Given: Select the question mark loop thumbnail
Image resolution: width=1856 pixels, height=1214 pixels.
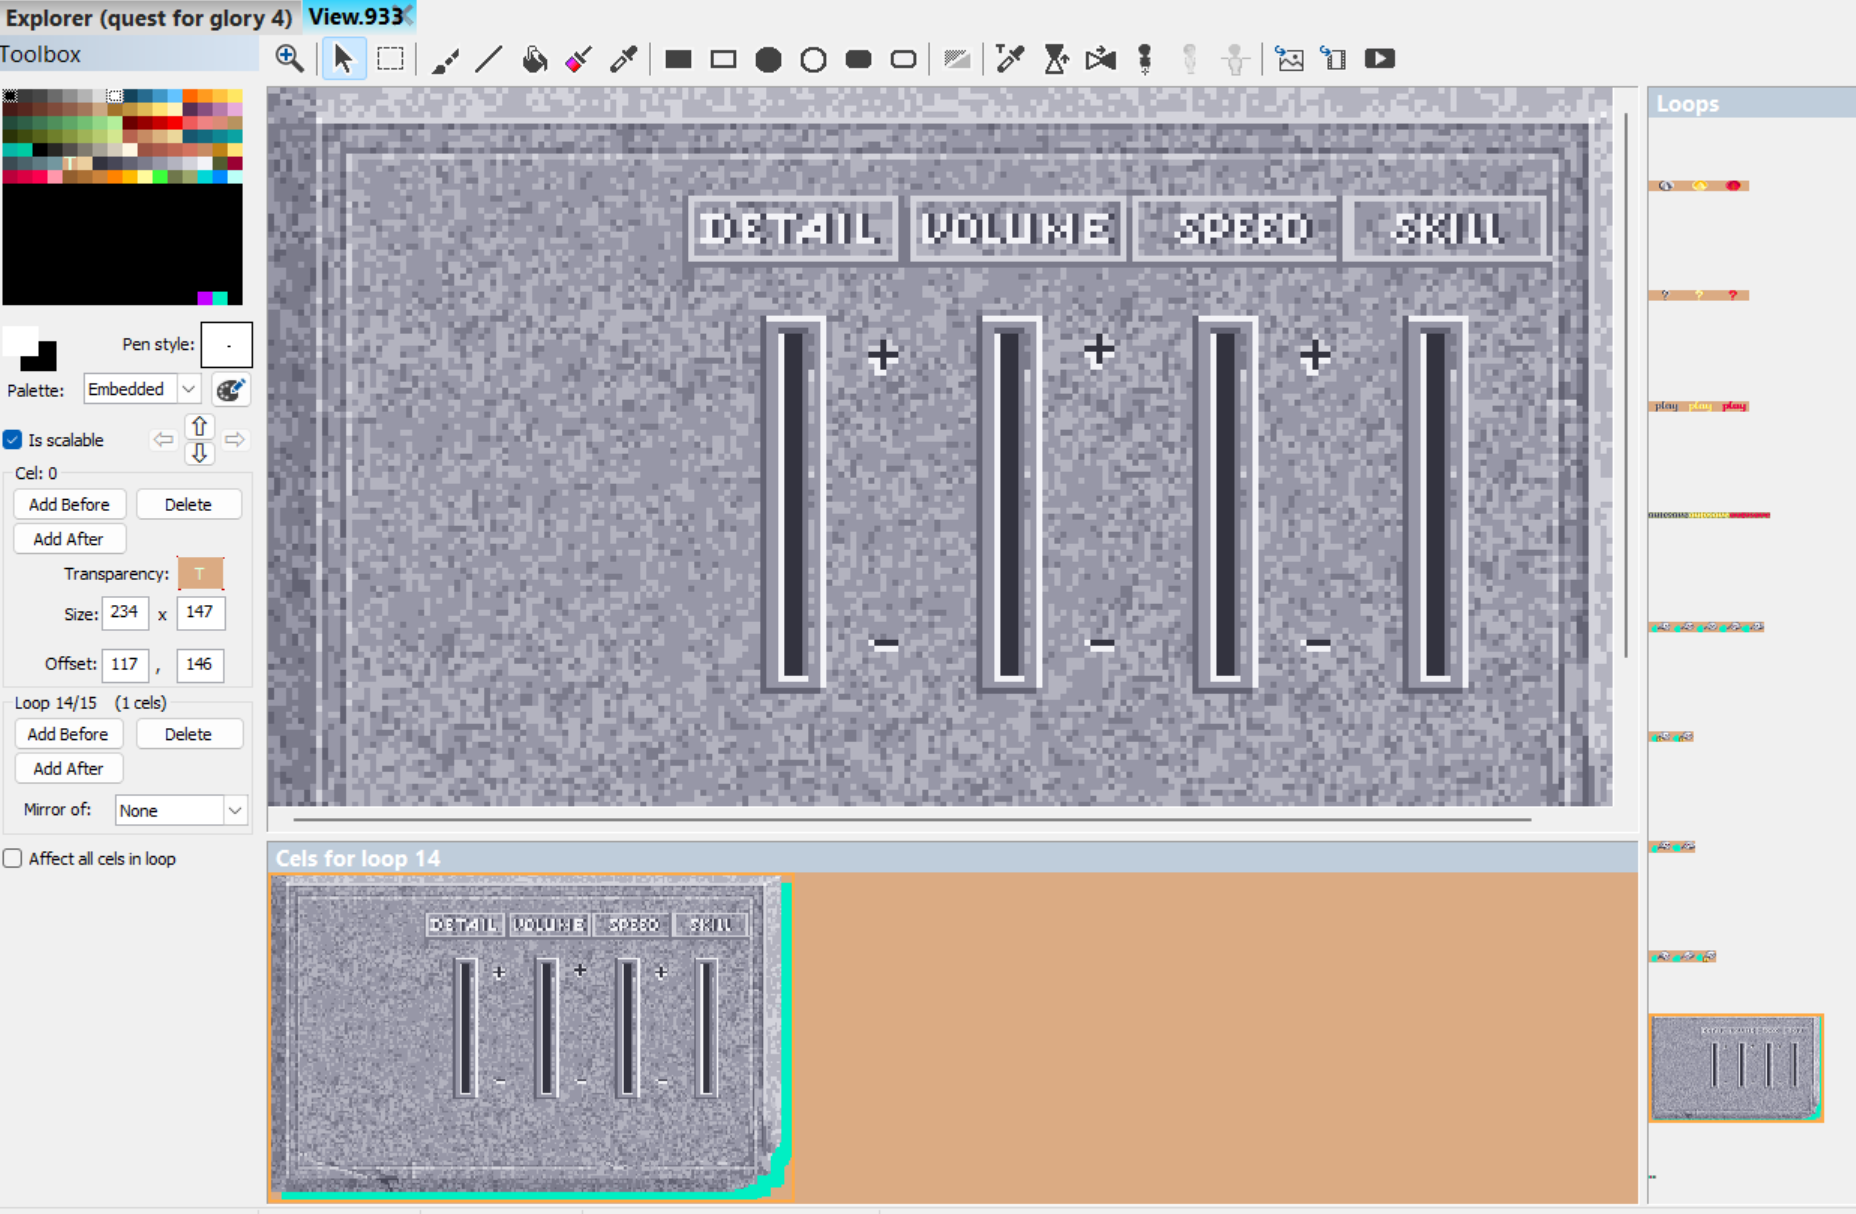Looking at the screenshot, I should 1699,295.
